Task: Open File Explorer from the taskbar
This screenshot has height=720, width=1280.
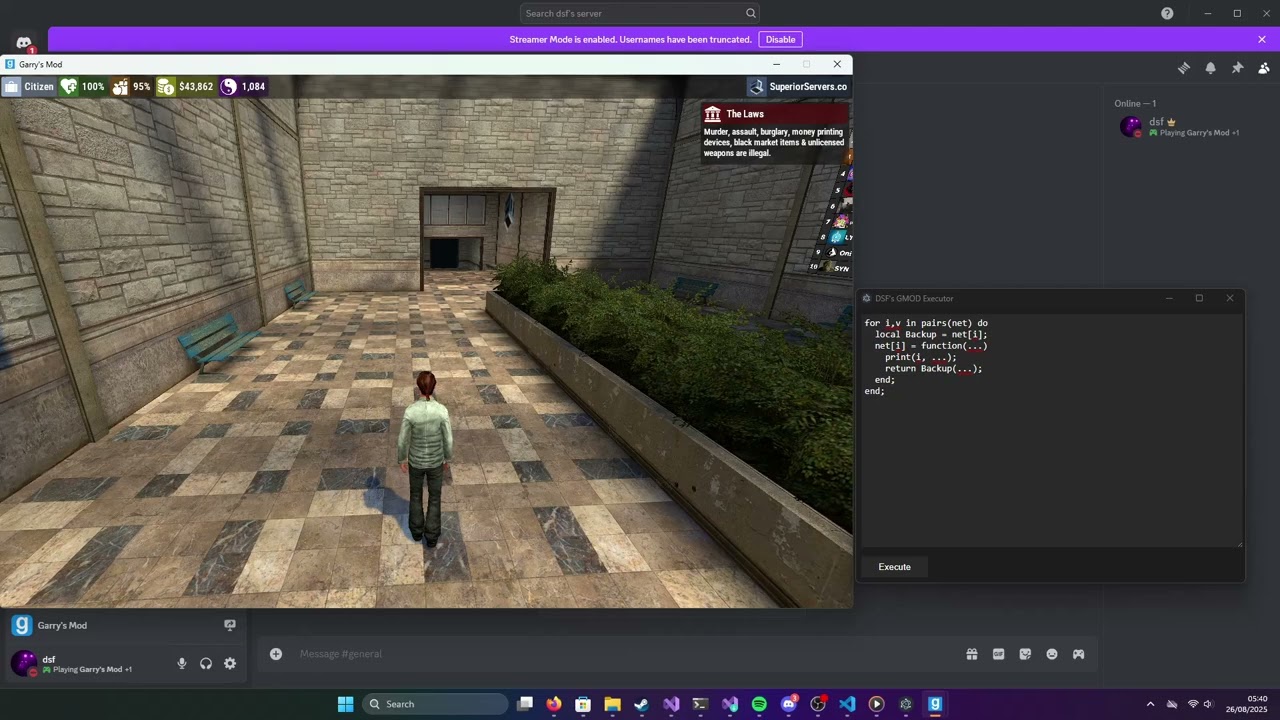Action: [612, 704]
